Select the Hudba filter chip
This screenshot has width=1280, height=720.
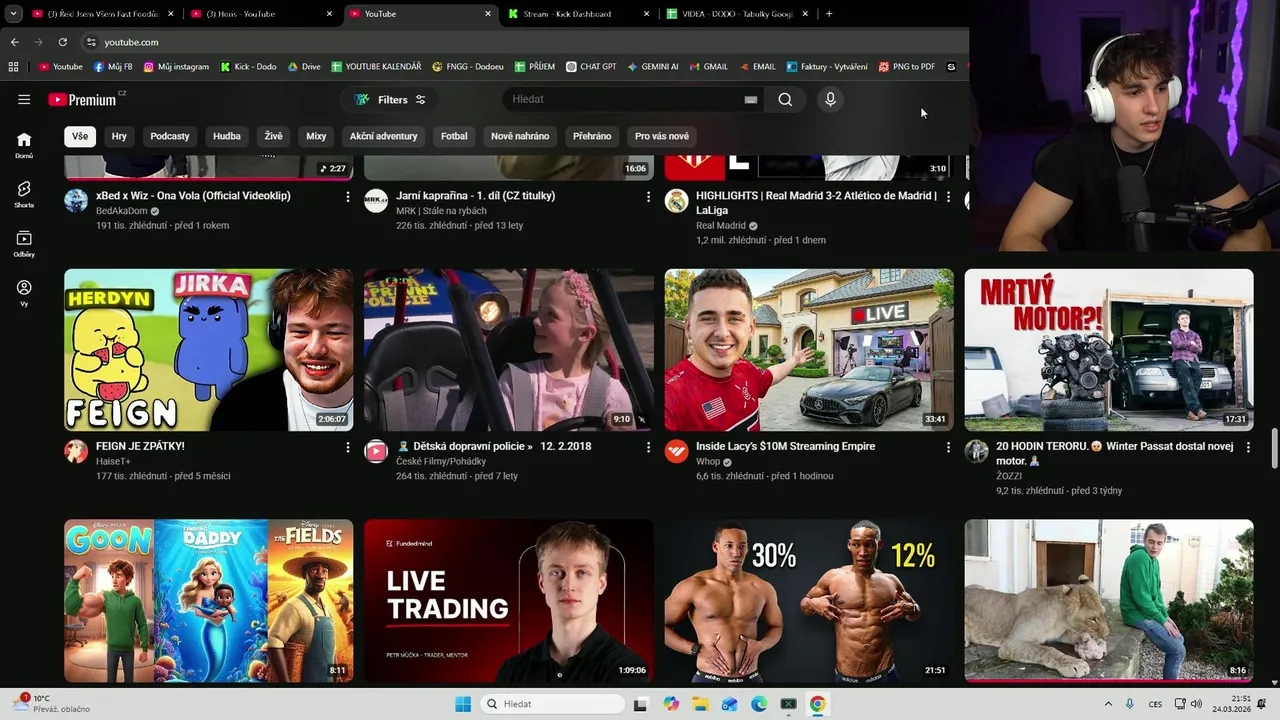coord(227,136)
